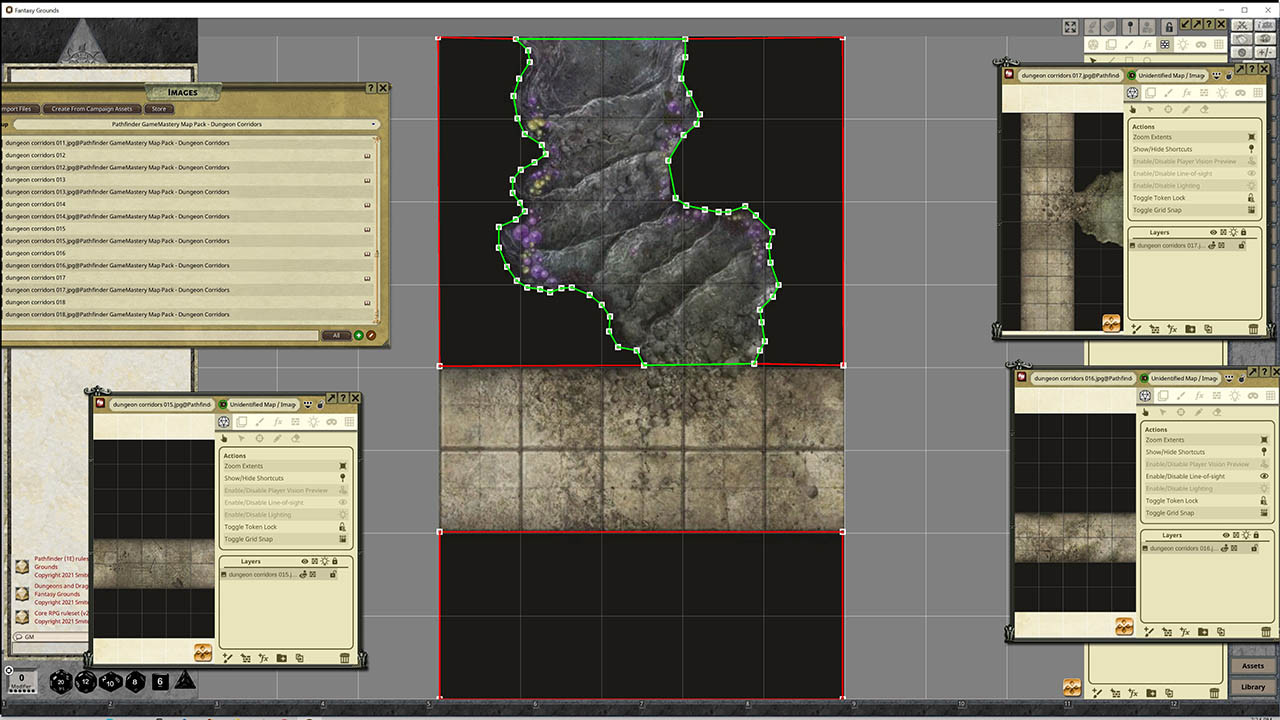Roll the d12 die
The width and height of the screenshot is (1280, 720).
pos(86,682)
